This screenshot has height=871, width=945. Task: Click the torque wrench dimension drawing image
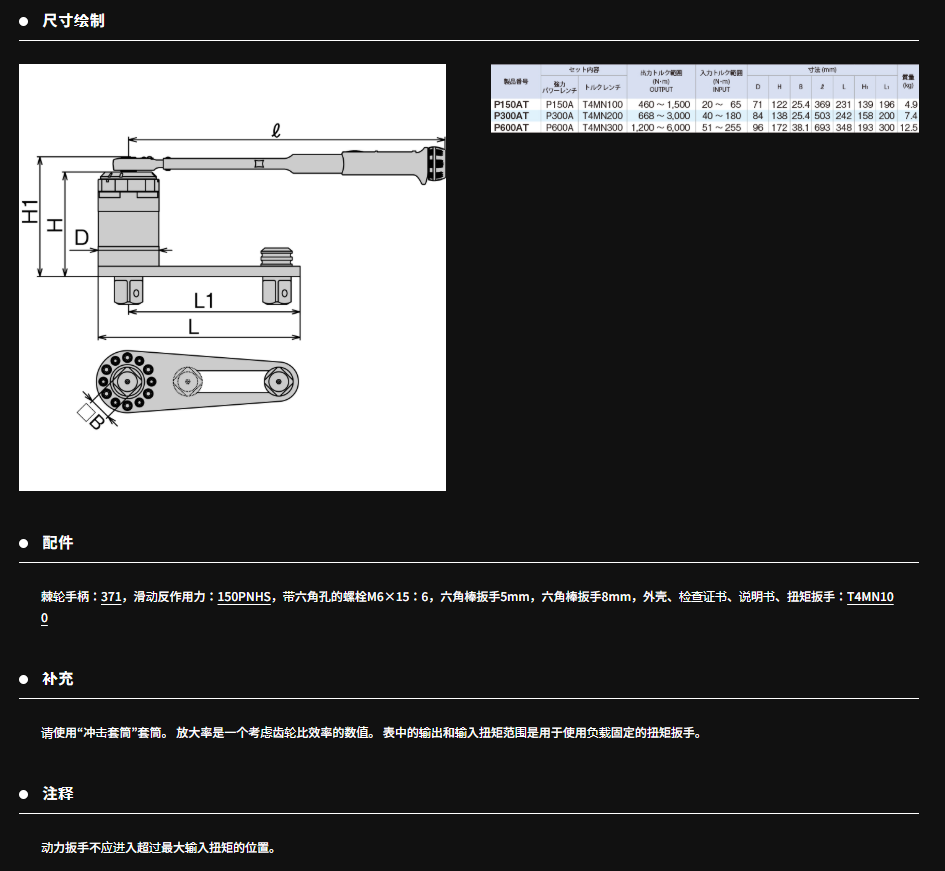point(232,277)
